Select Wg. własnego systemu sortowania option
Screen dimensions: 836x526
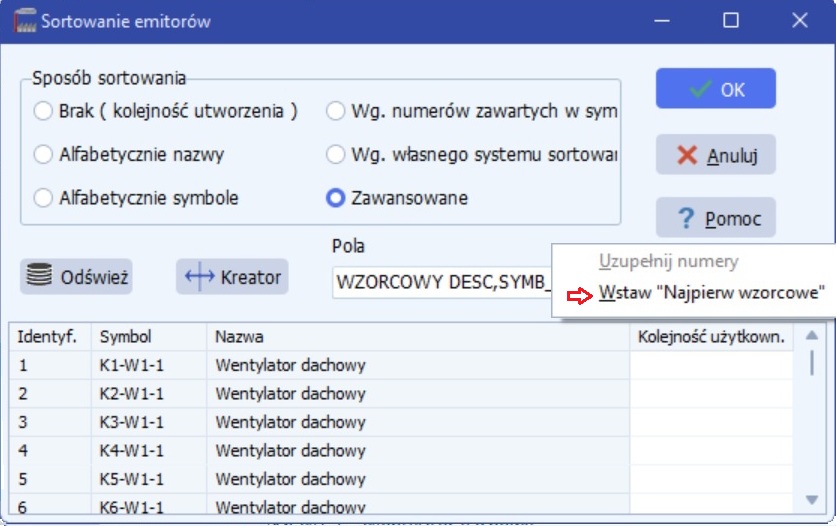coord(336,155)
